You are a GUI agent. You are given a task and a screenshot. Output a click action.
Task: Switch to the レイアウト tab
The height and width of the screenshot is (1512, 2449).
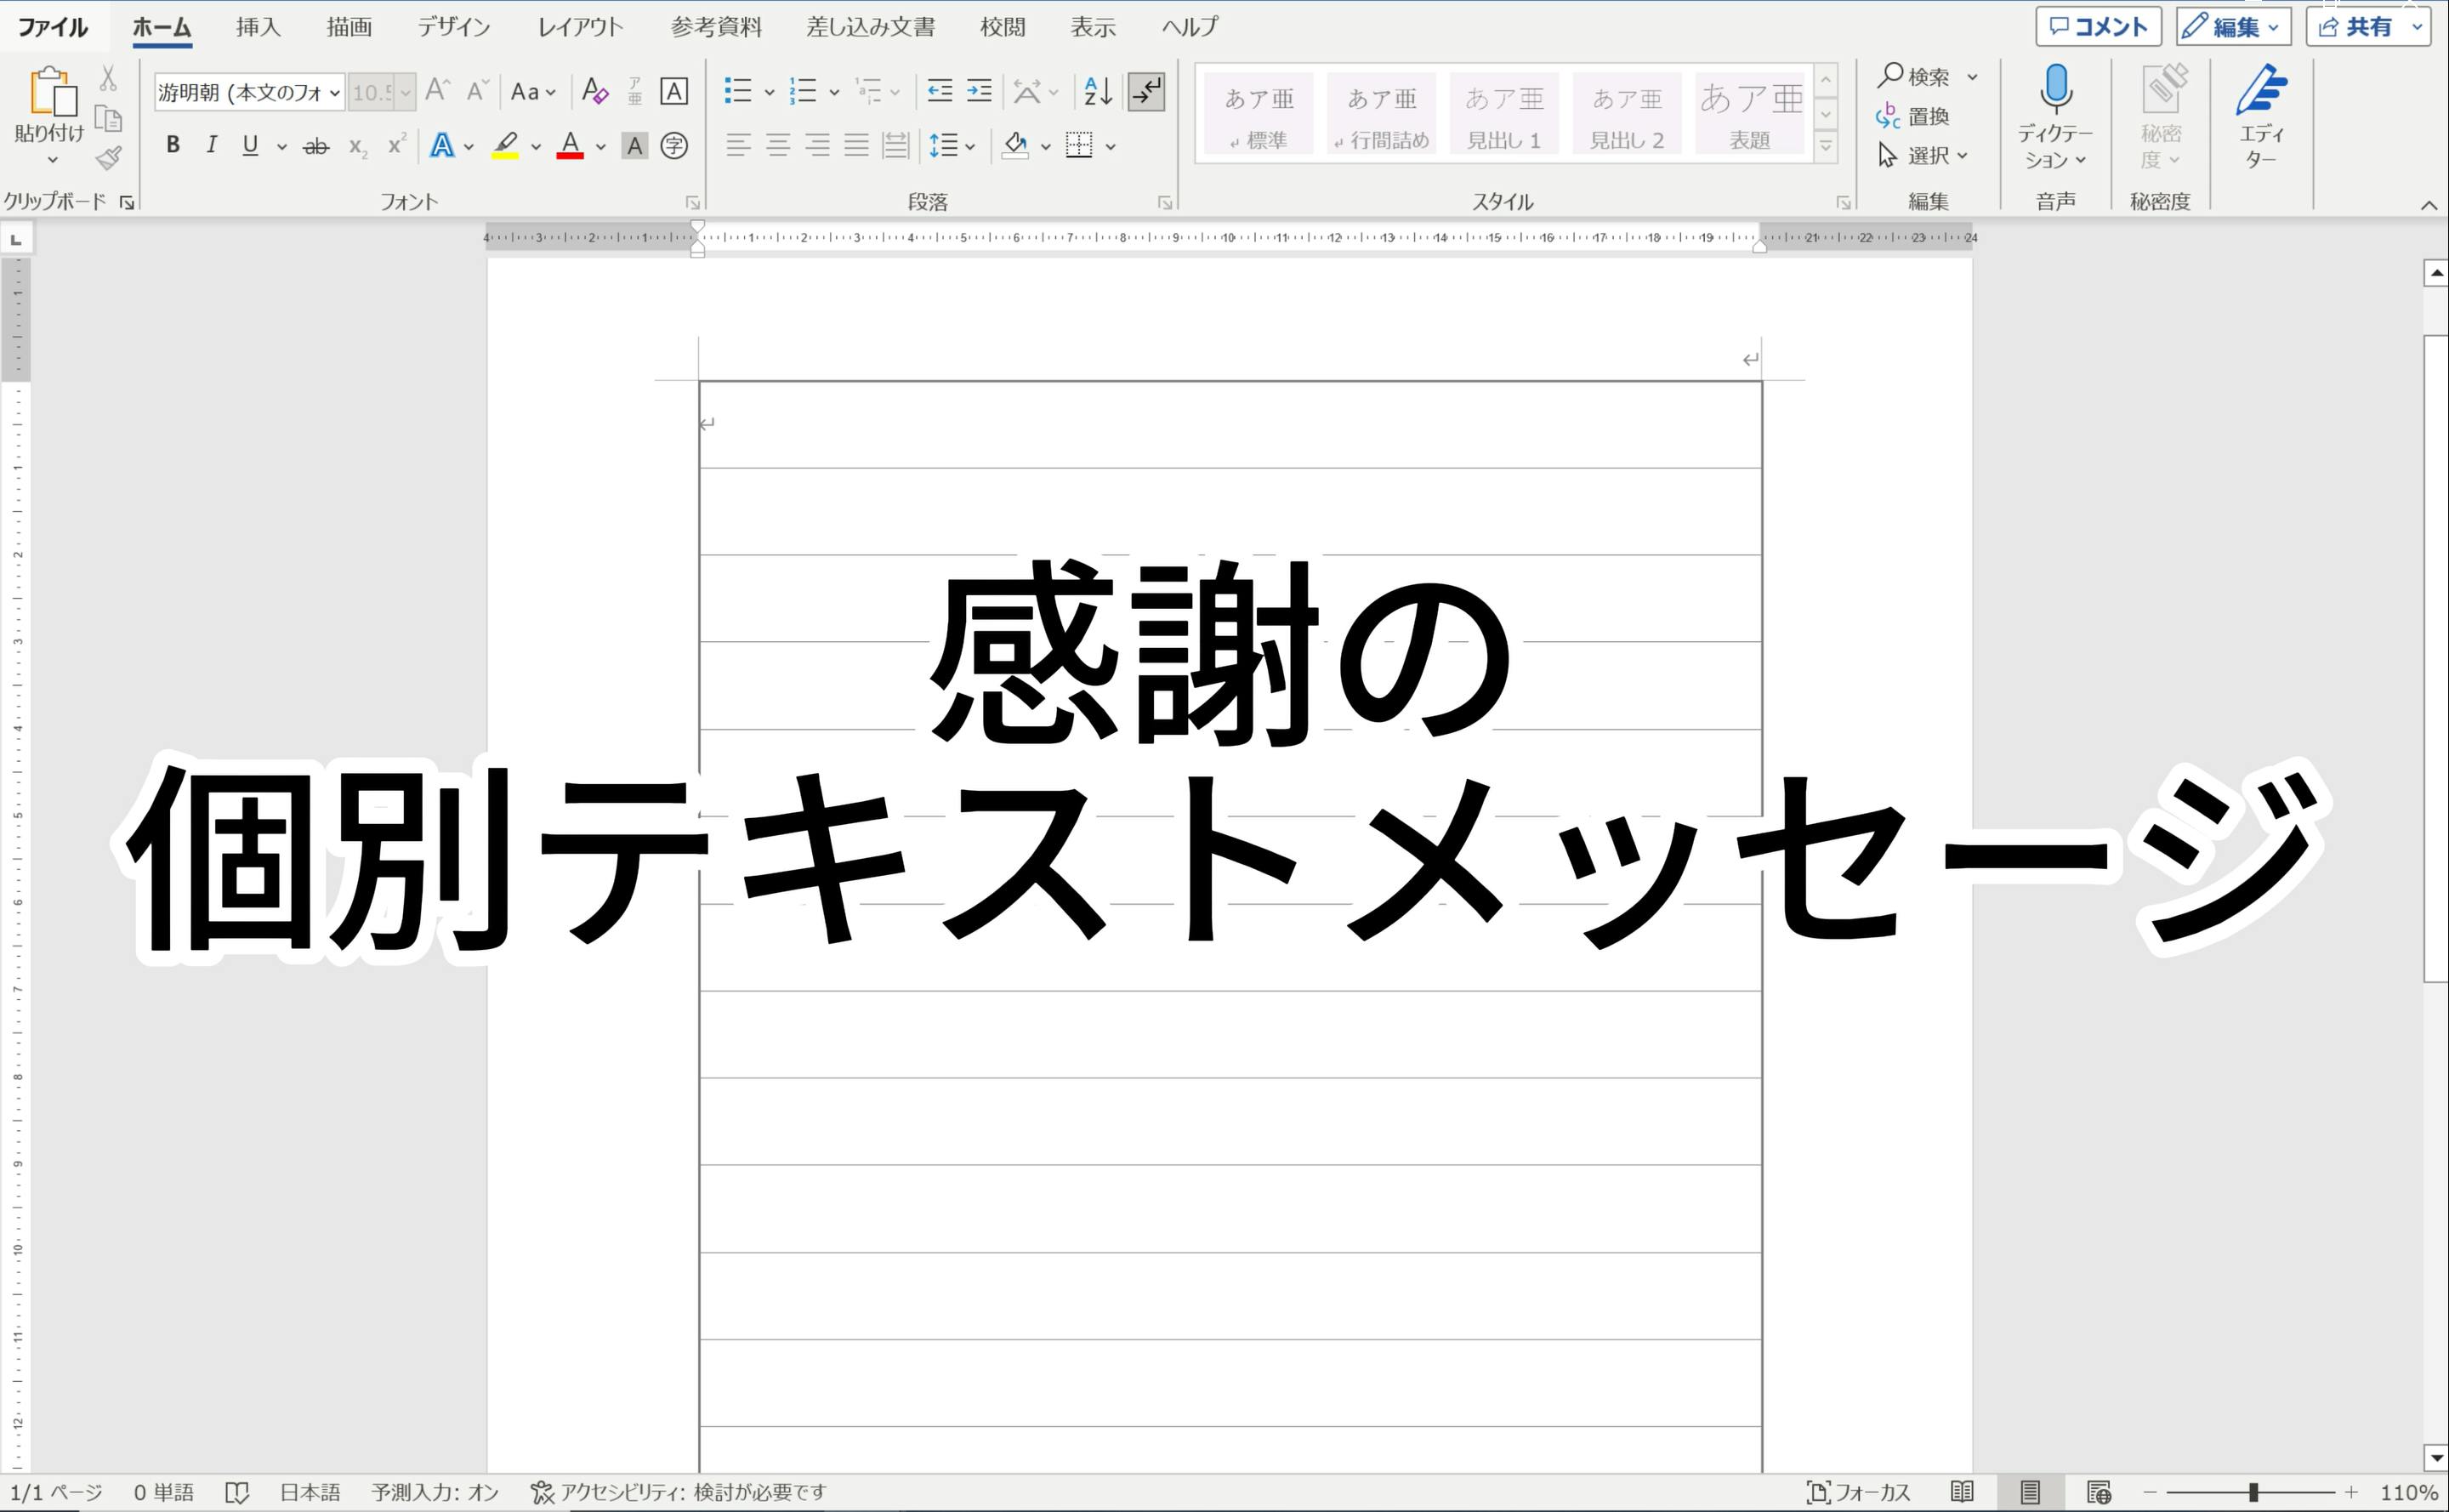tap(580, 27)
